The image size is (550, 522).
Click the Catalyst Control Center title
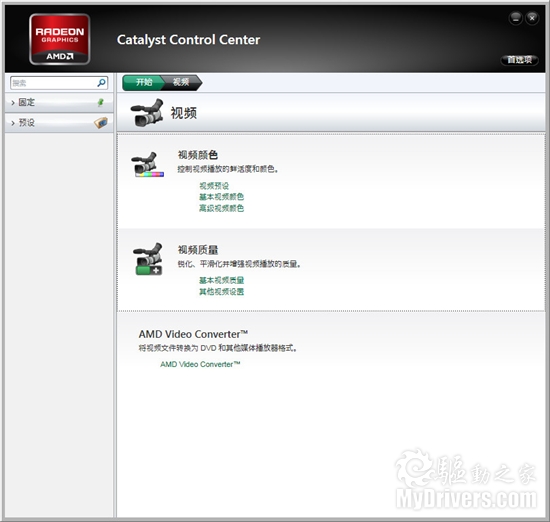(188, 40)
